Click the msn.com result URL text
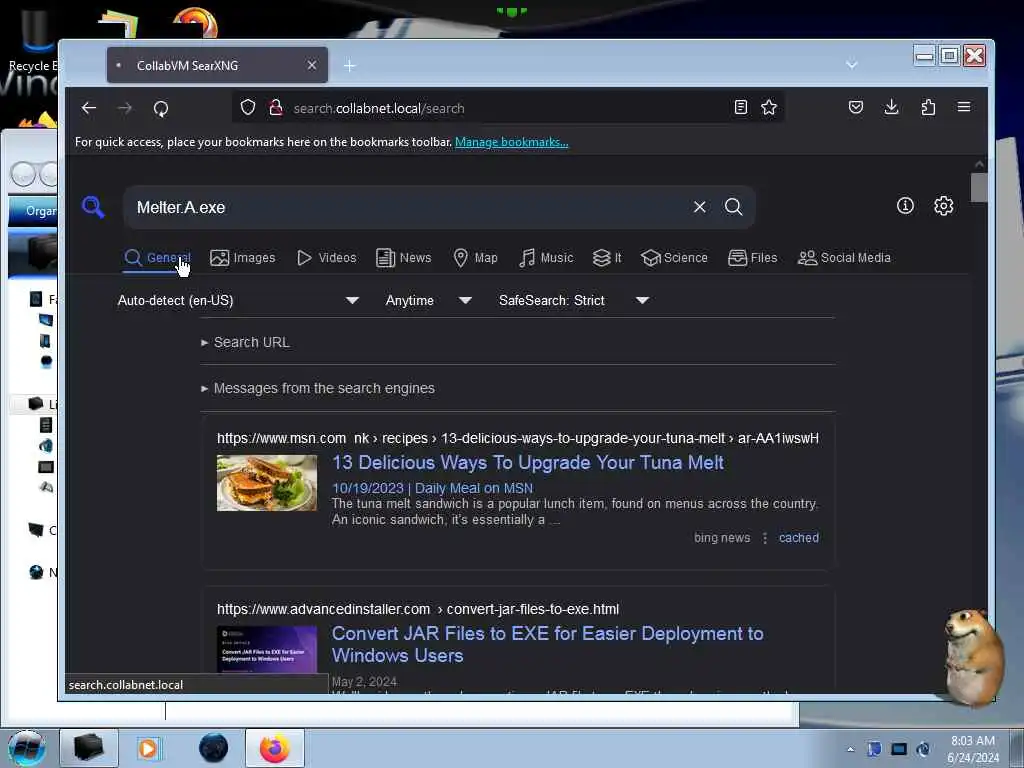Image resolution: width=1024 pixels, height=768 pixels. (517, 438)
